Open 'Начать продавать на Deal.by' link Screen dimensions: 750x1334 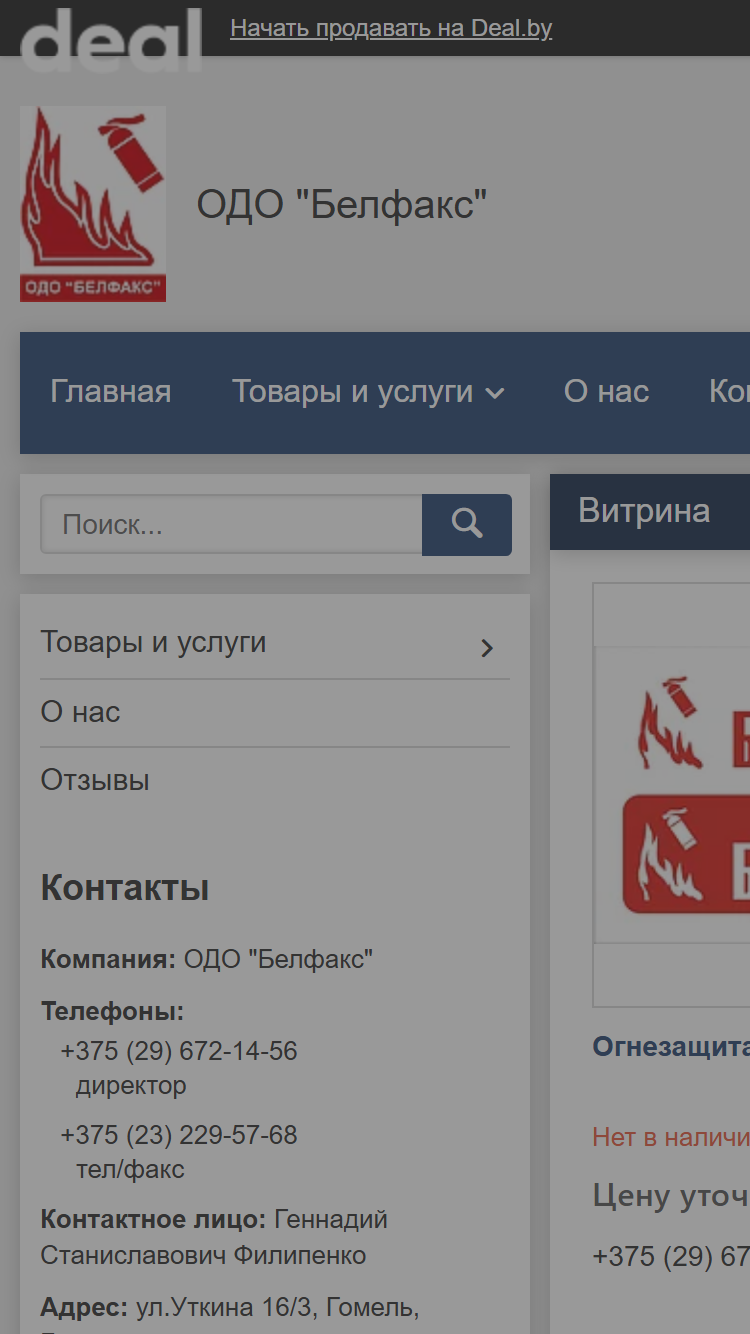point(391,28)
